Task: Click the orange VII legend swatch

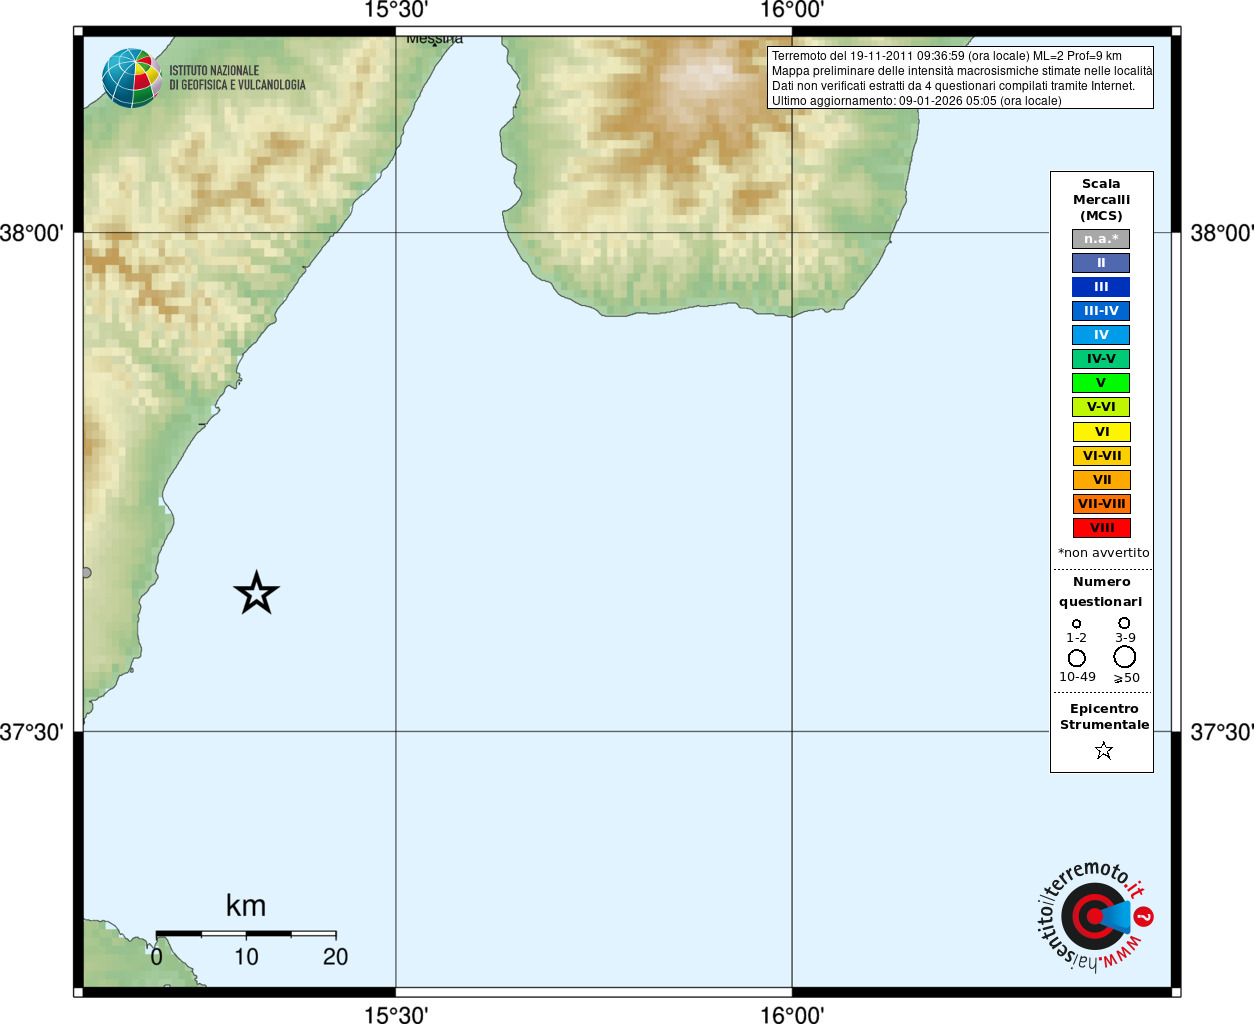Action: (1101, 480)
